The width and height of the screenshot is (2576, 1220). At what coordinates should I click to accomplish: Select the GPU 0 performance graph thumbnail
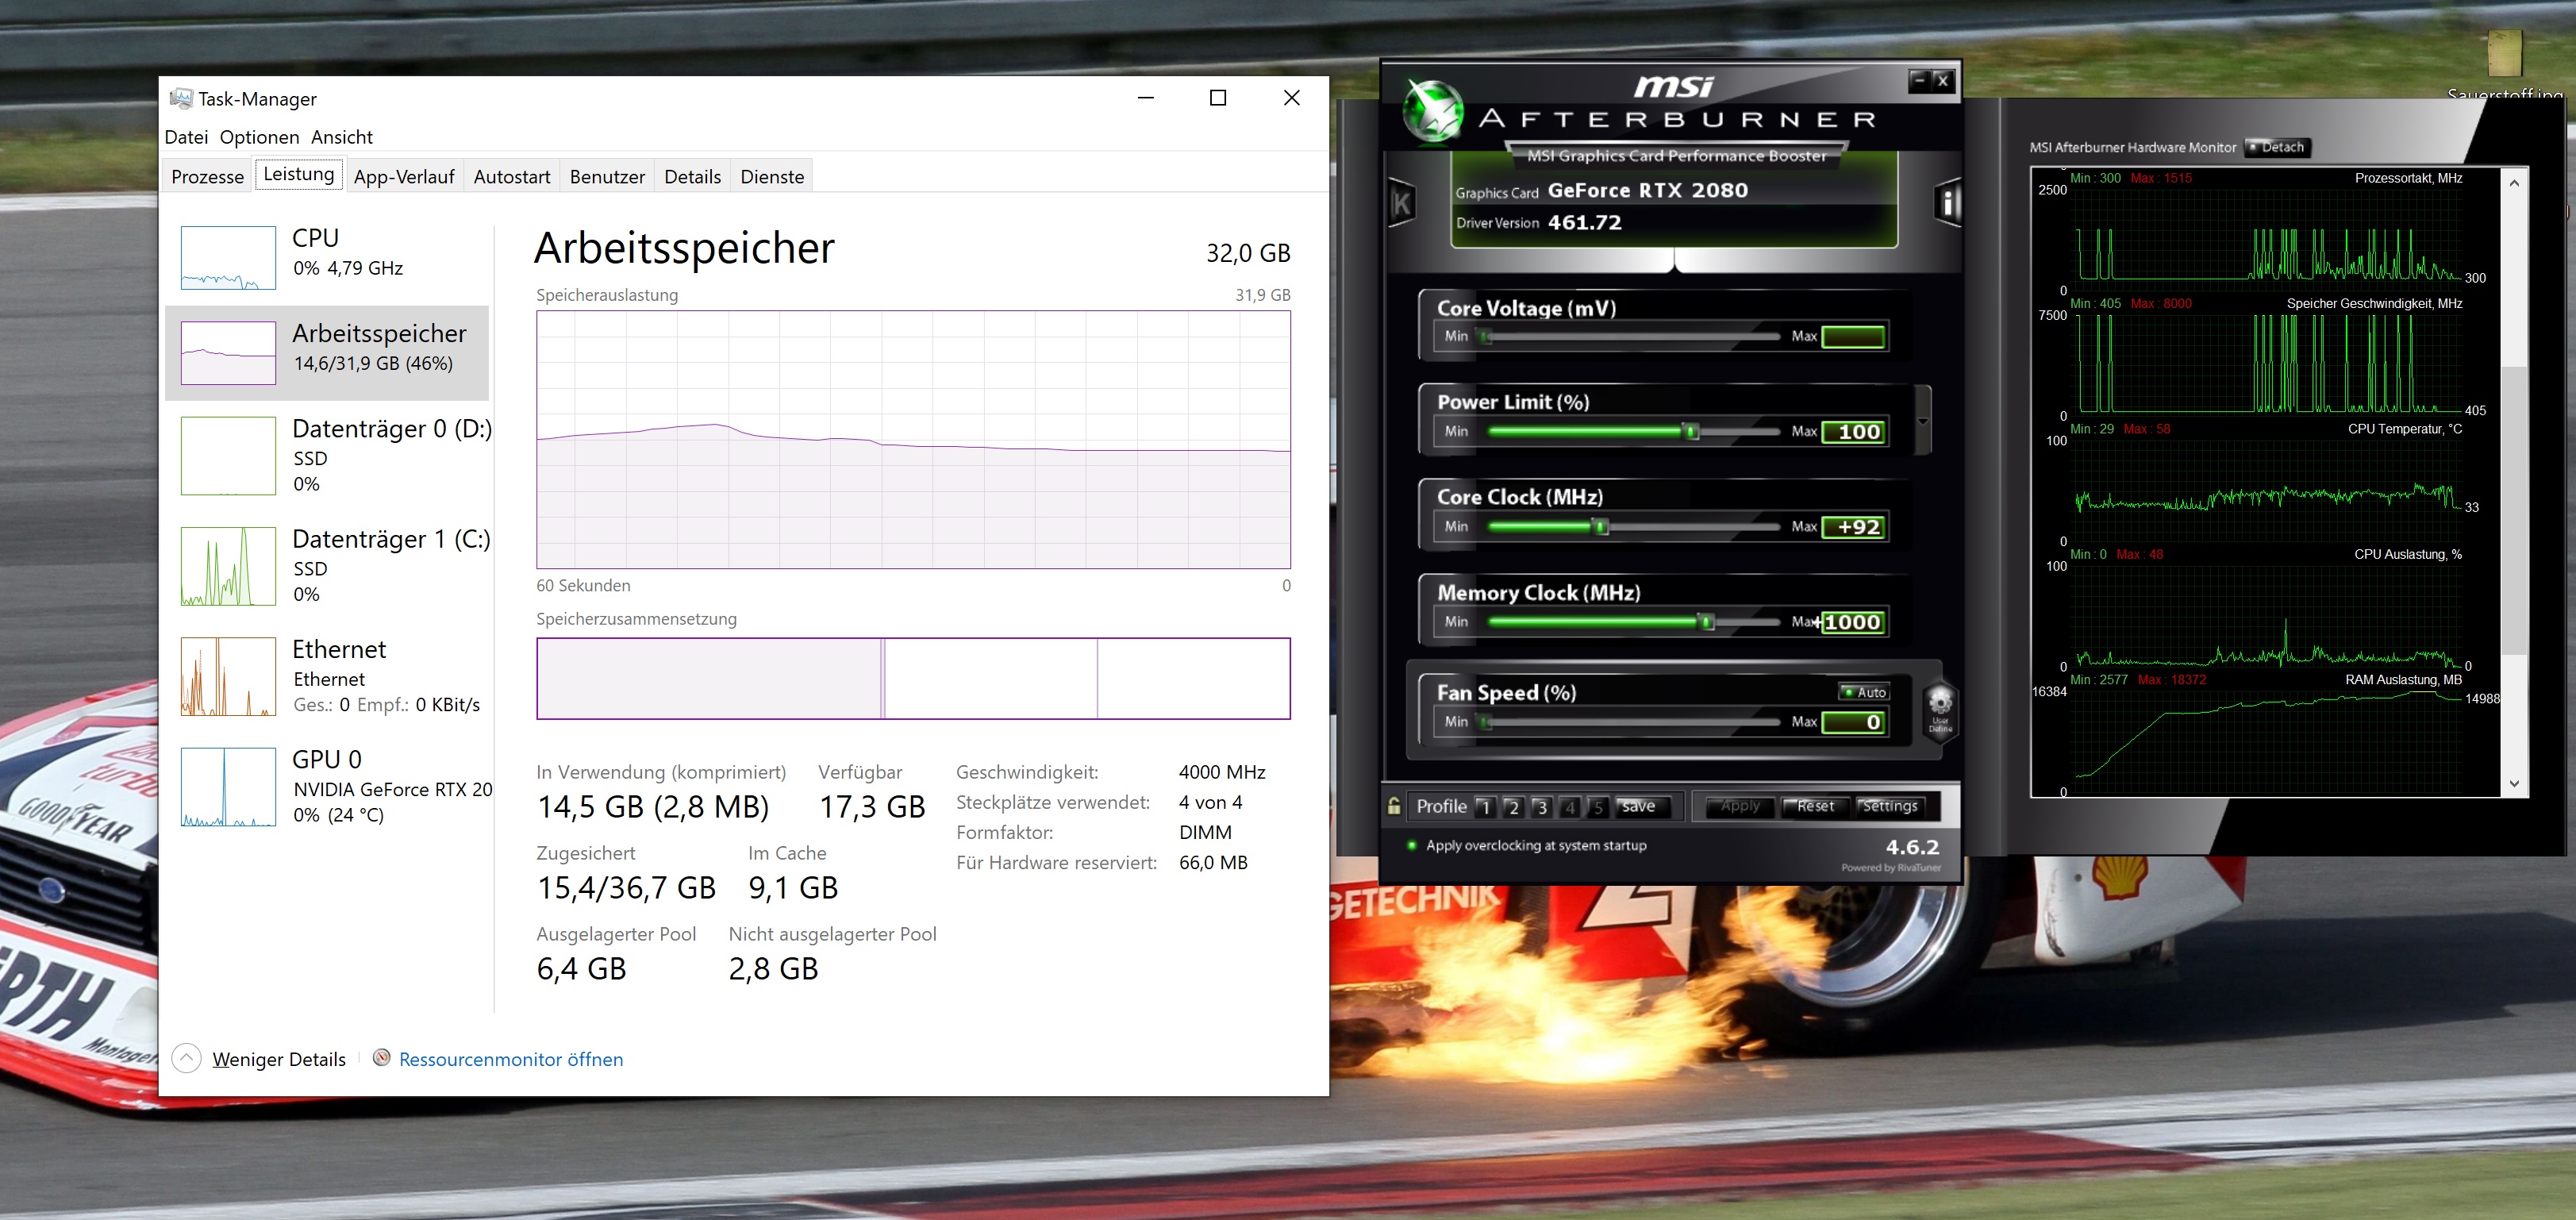(228, 787)
